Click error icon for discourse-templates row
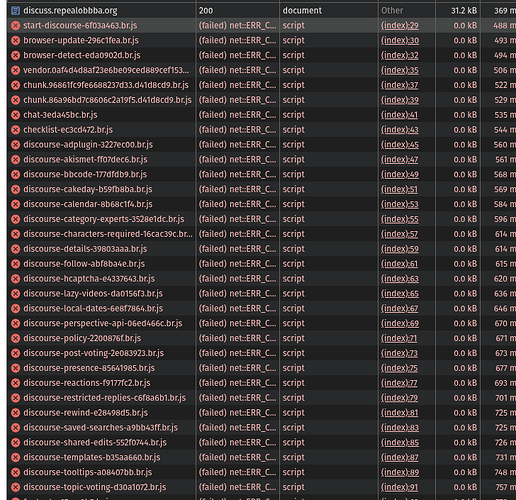 pos(15,458)
